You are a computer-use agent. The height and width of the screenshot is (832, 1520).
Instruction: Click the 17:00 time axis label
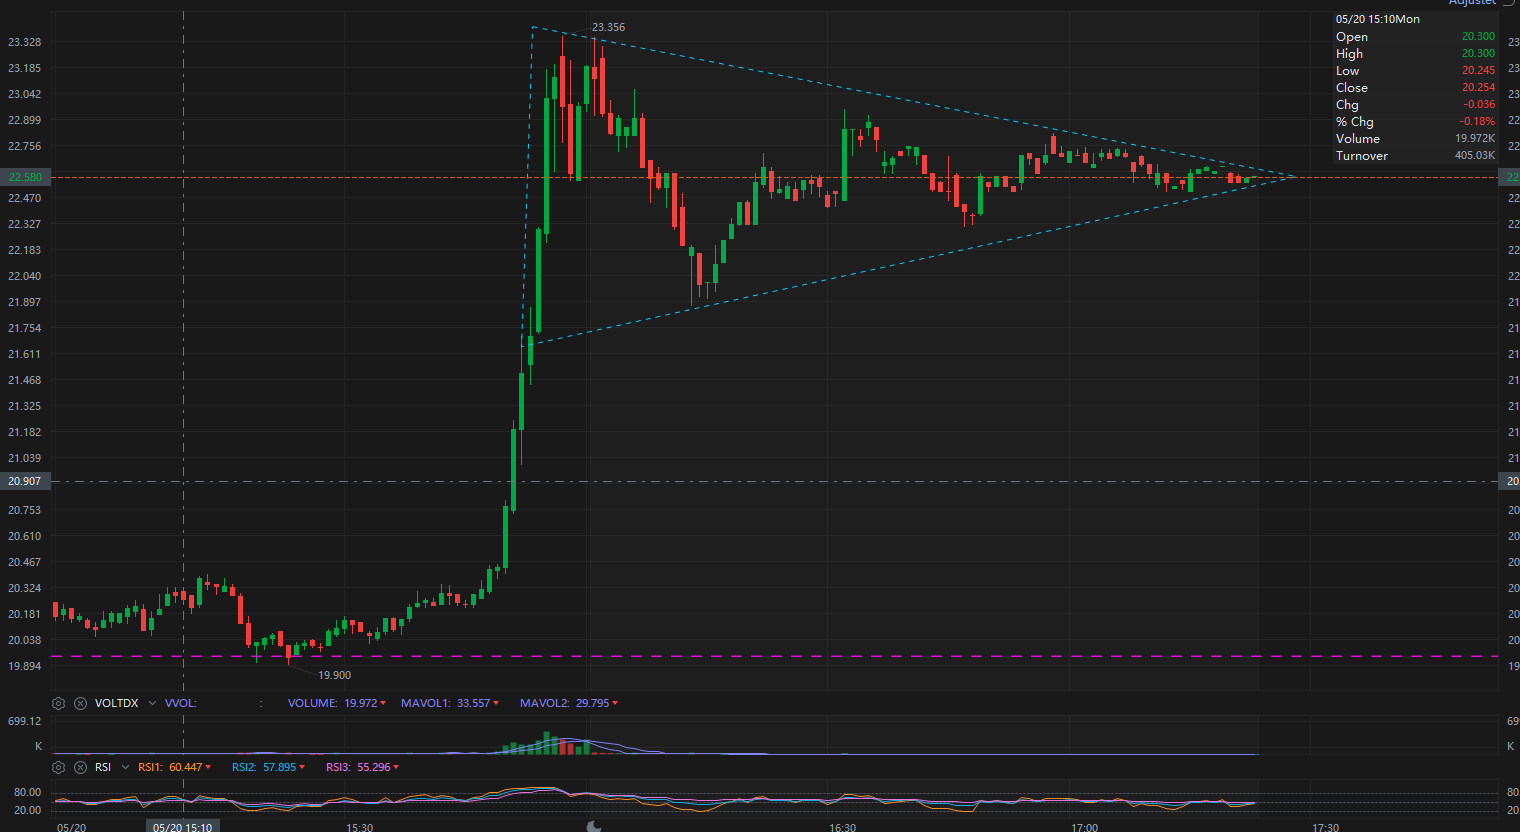(1085, 827)
